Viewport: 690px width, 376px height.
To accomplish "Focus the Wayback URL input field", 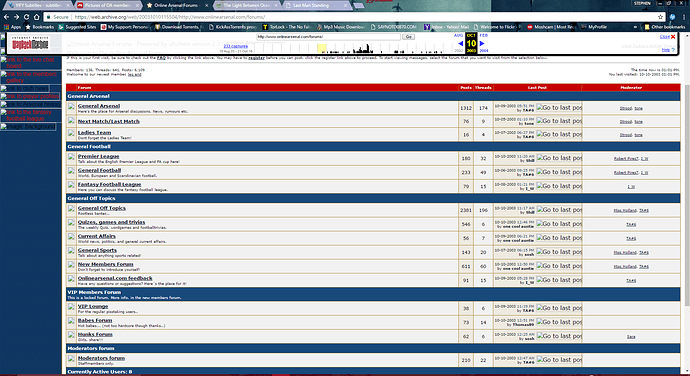I will pyautogui.click(x=328, y=37).
